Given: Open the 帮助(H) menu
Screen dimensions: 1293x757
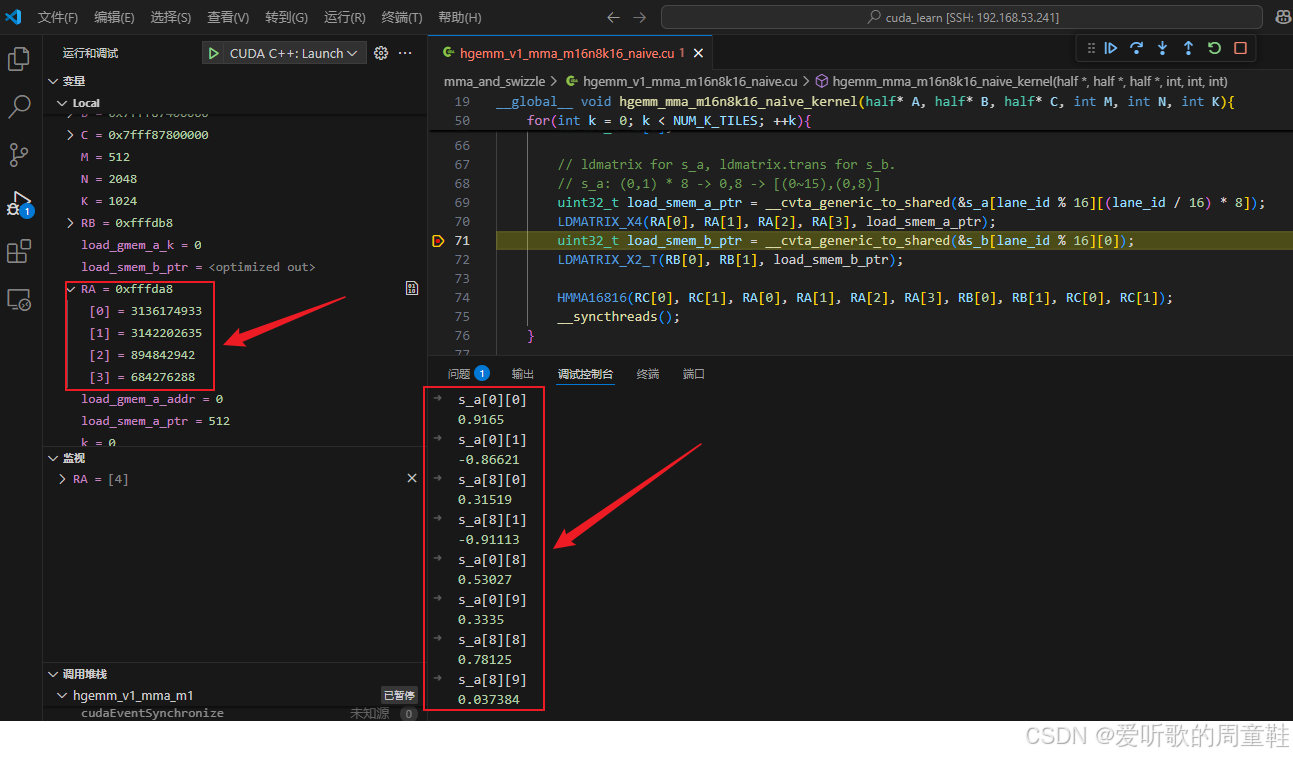Looking at the screenshot, I should (460, 17).
